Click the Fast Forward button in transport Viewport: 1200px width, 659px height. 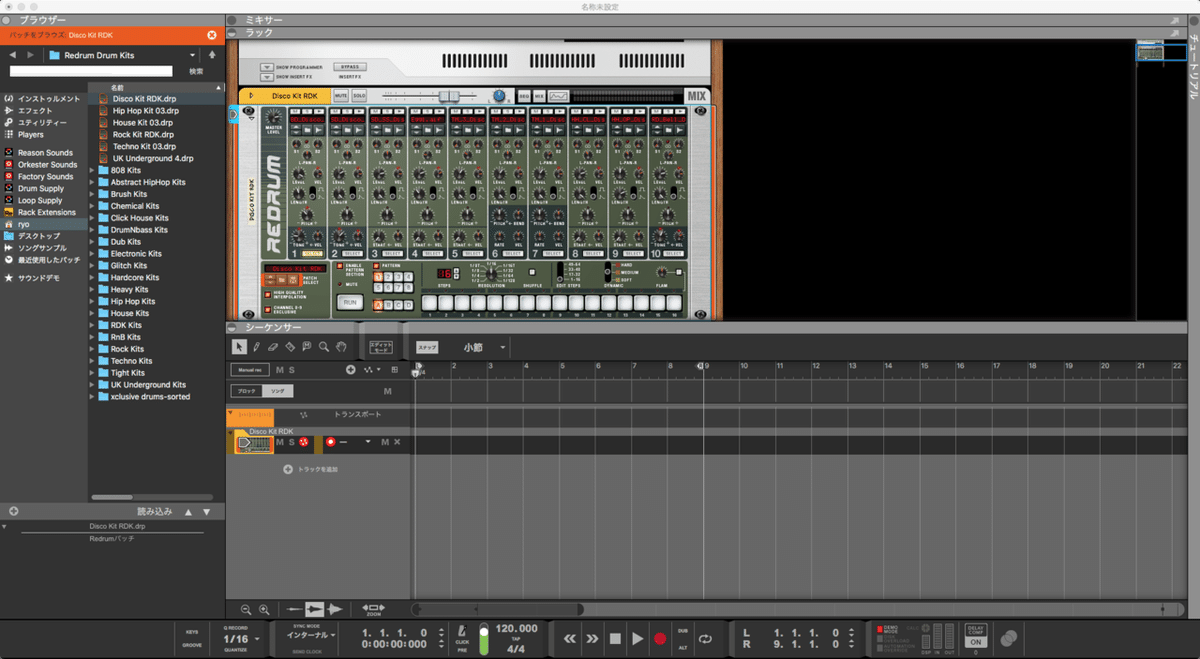point(592,638)
